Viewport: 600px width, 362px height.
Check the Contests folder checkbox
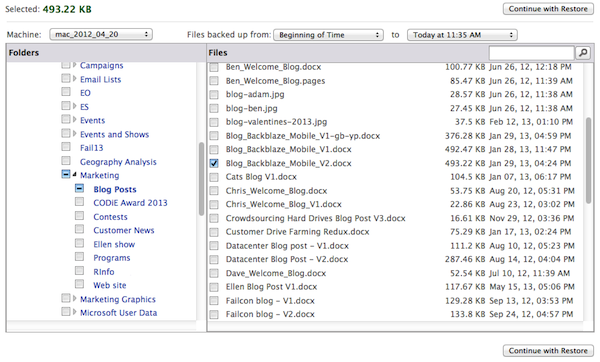click(x=79, y=216)
